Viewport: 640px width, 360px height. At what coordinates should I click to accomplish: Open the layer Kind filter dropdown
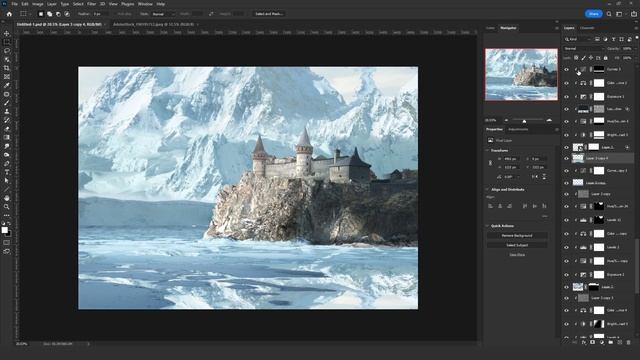click(578, 39)
